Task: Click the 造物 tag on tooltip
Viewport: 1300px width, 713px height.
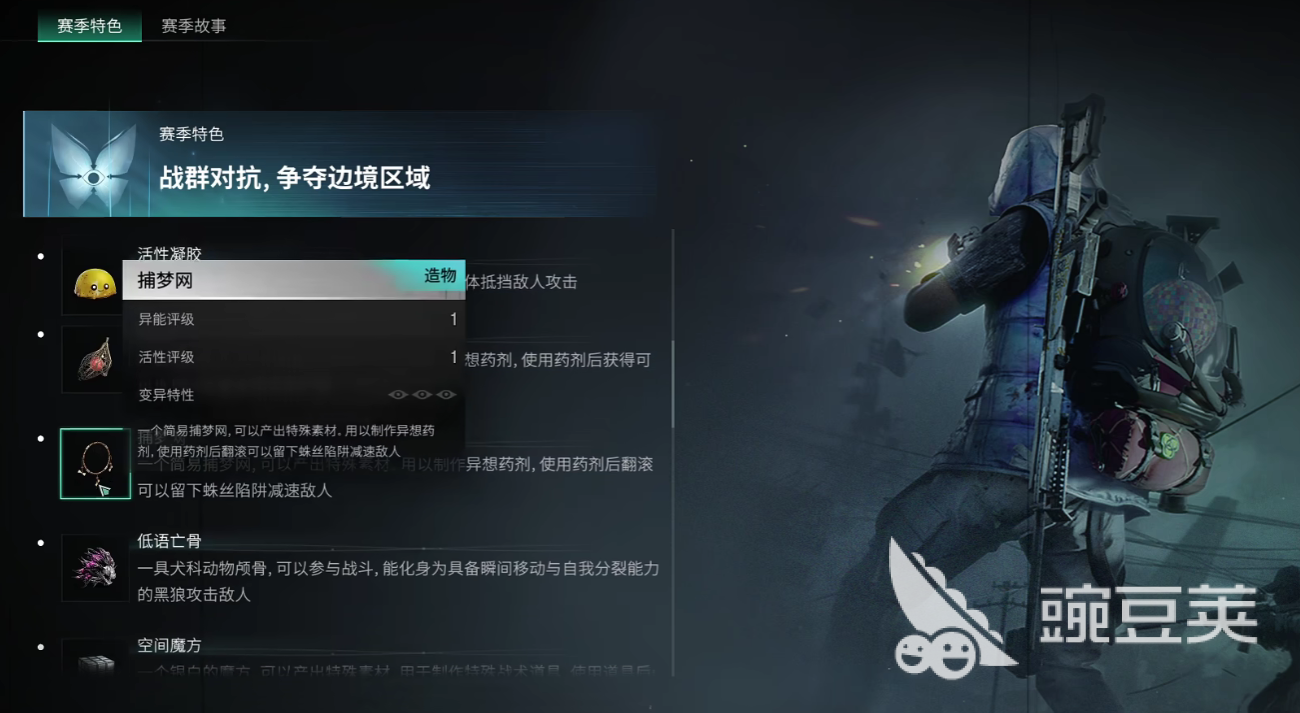Action: (x=440, y=276)
